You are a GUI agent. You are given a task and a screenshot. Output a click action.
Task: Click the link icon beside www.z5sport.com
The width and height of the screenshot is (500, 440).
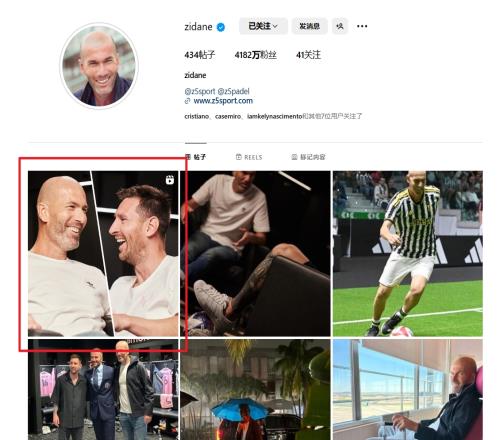pos(187,101)
